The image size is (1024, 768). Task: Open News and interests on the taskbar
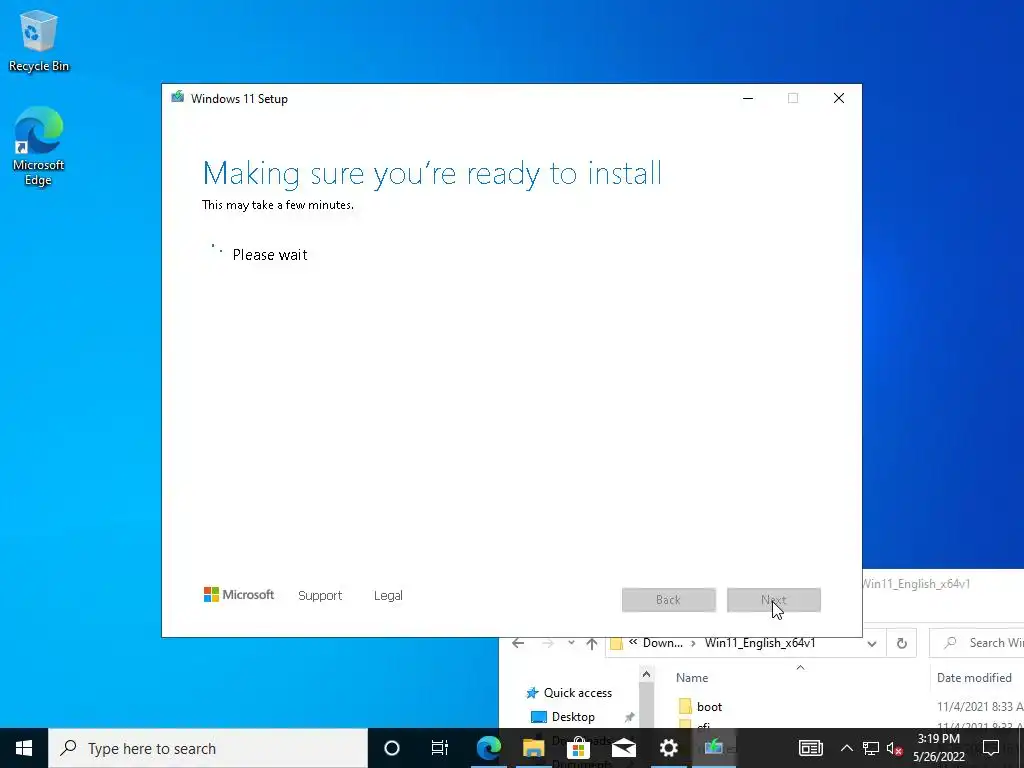(x=810, y=748)
